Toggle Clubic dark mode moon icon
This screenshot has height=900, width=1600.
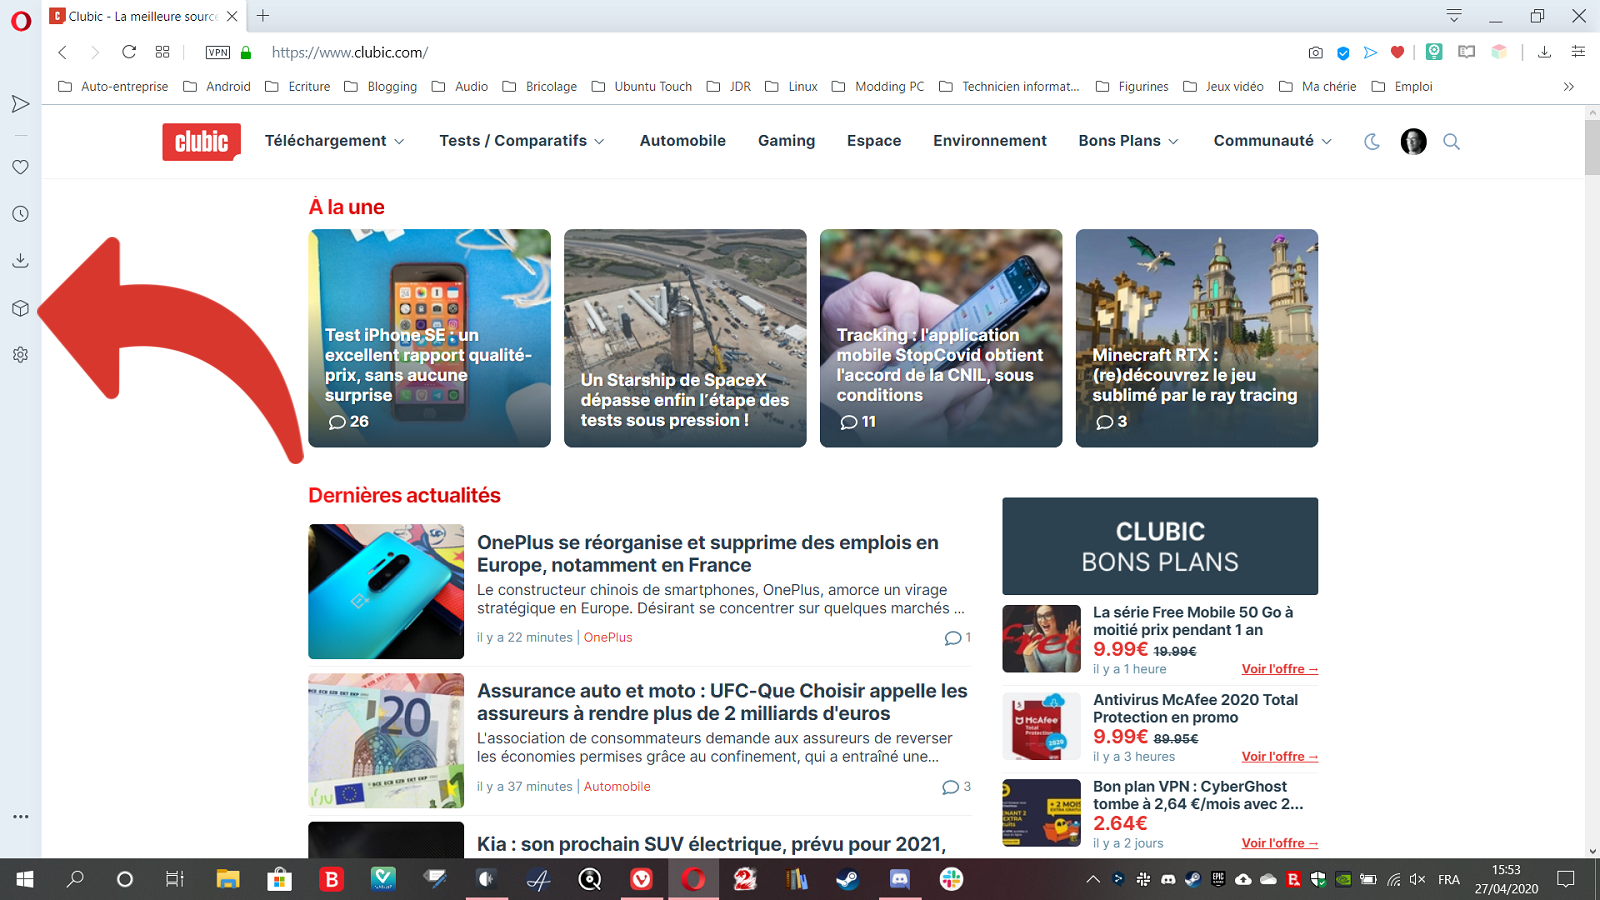pos(1372,142)
